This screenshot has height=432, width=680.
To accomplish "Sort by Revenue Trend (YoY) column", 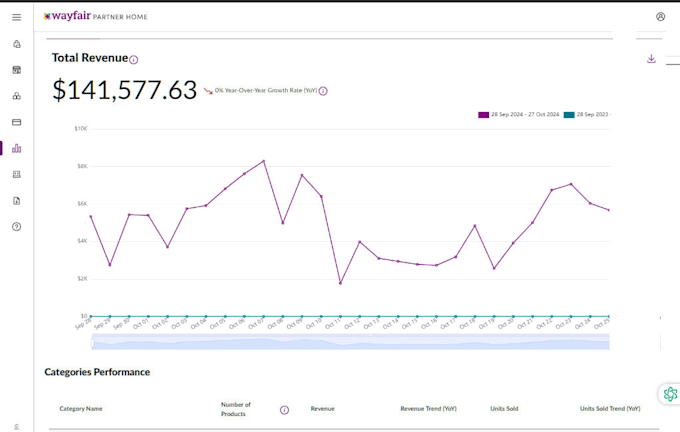I will [x=428, y=409].
